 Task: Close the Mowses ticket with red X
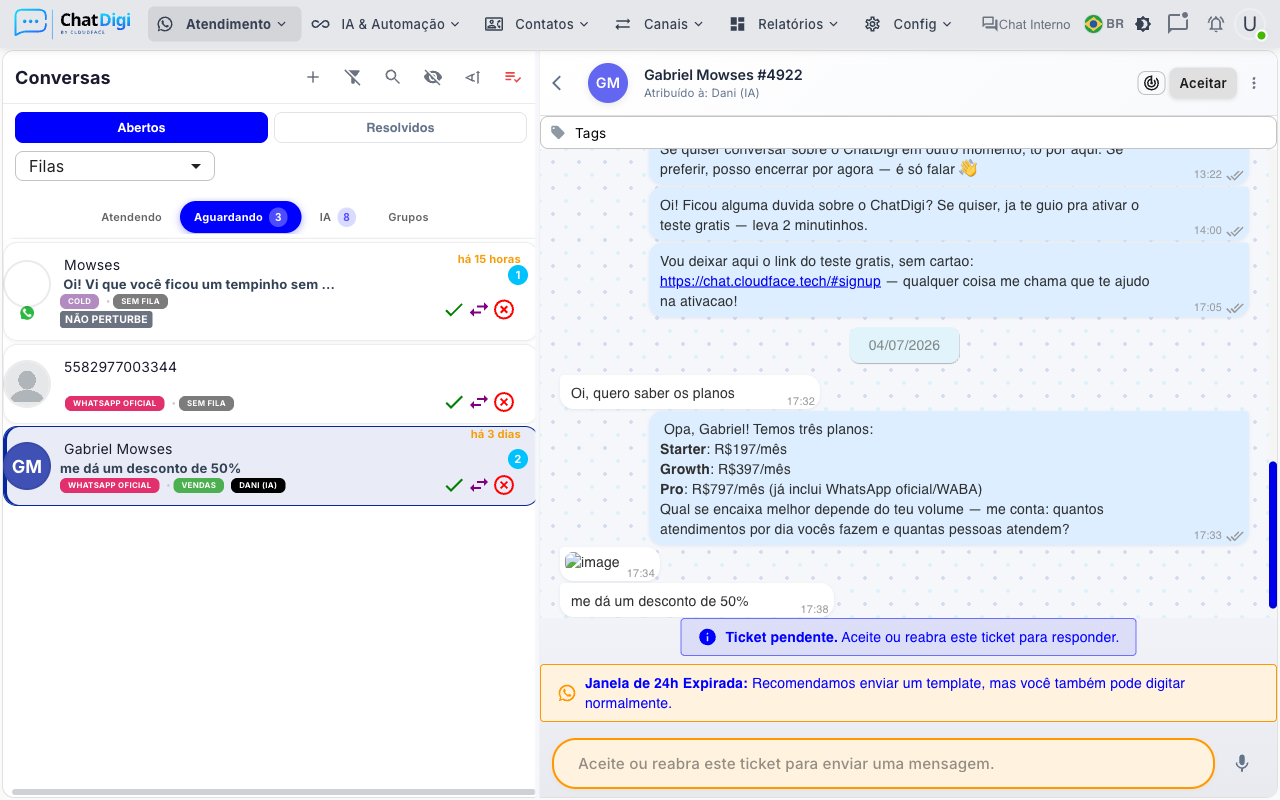point(504,310)
